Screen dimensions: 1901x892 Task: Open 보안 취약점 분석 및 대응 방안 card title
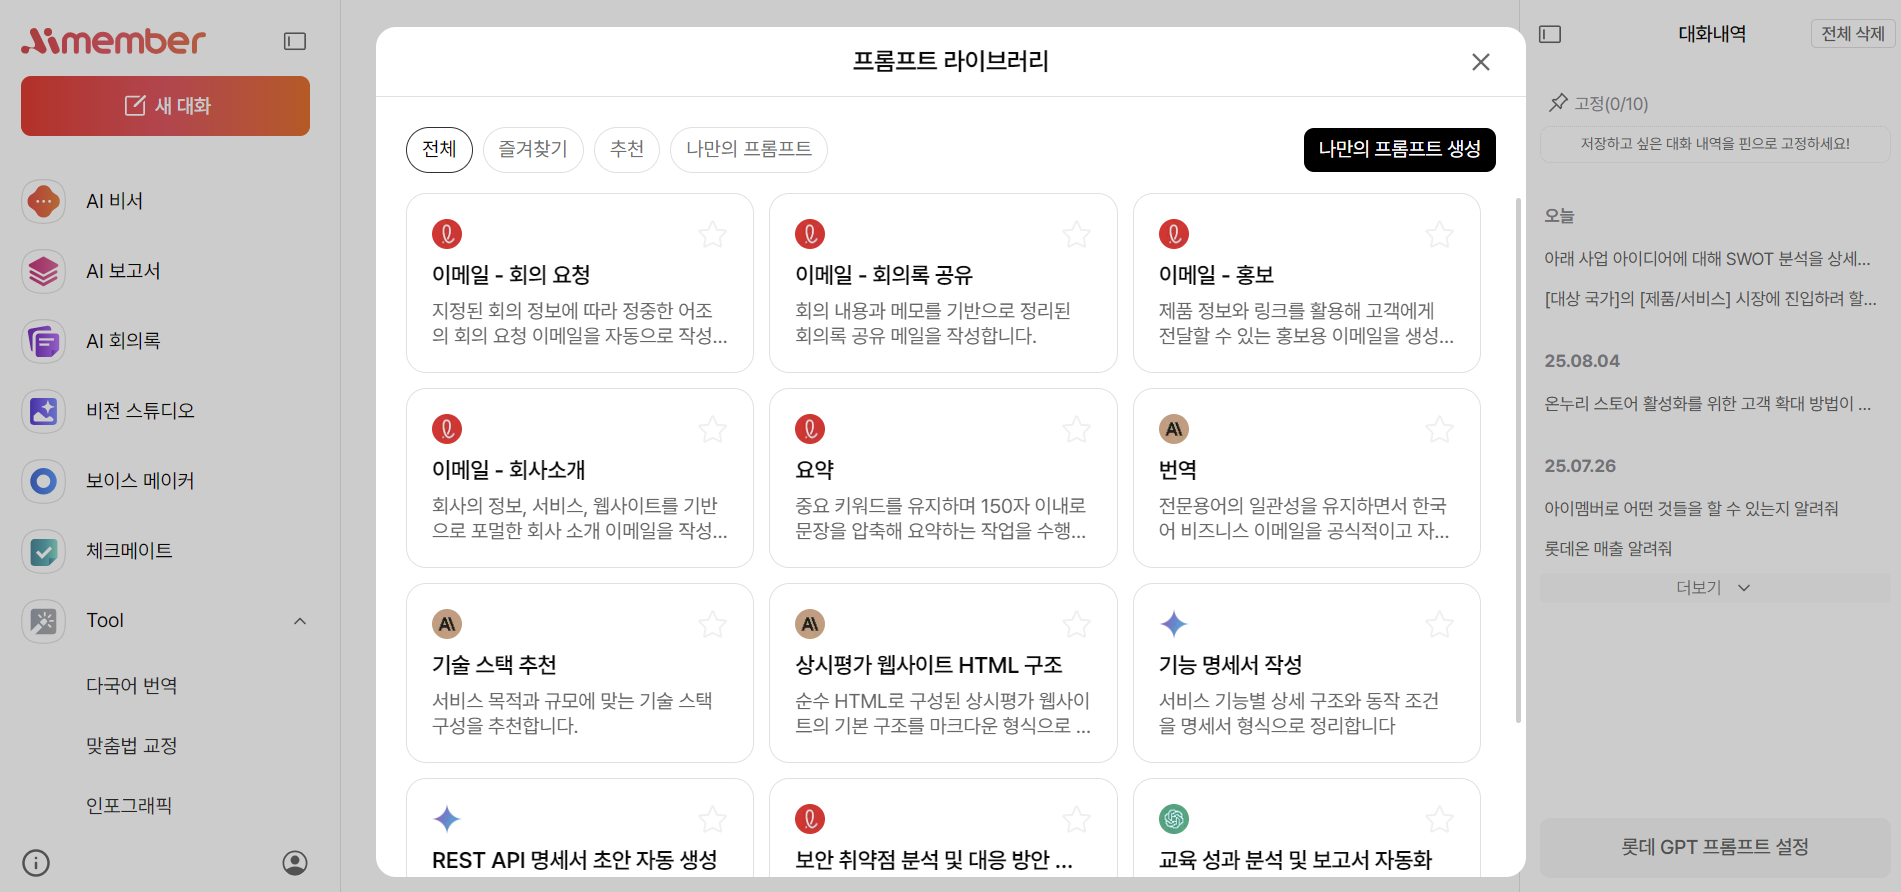[933, 860]
